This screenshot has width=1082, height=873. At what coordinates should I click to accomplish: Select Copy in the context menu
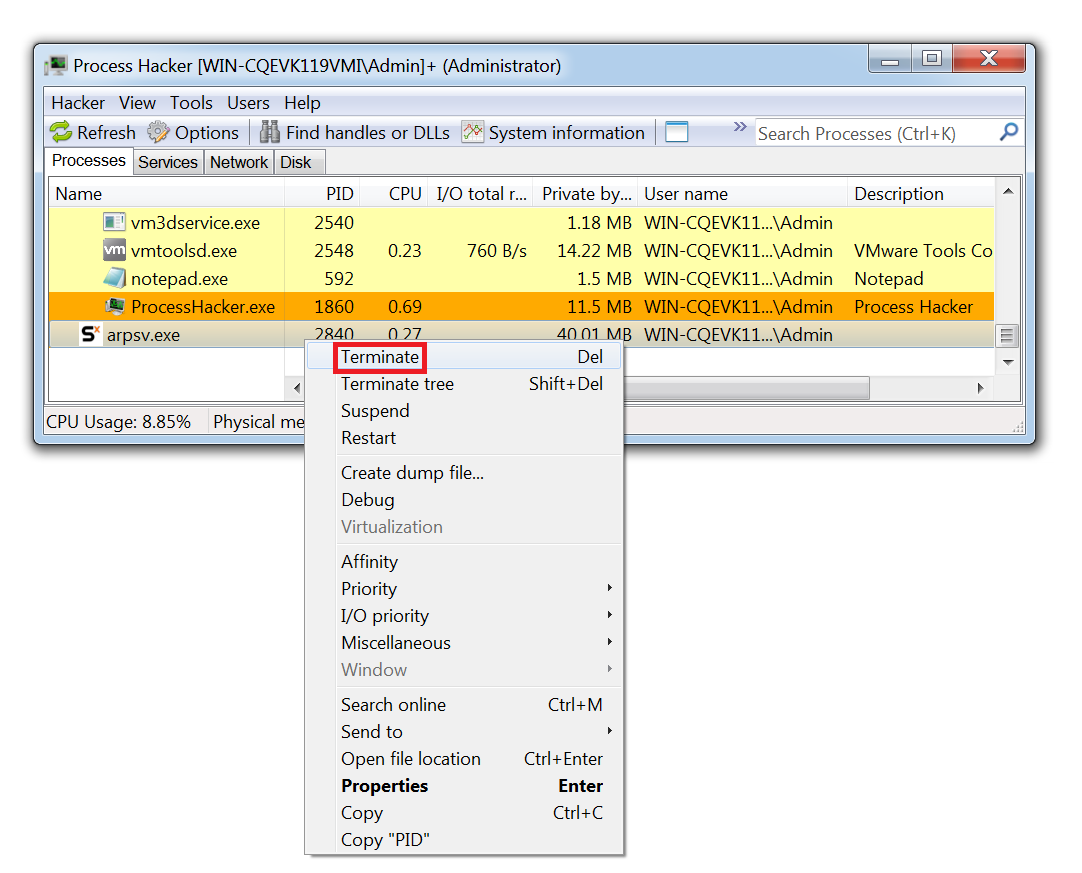464,812
